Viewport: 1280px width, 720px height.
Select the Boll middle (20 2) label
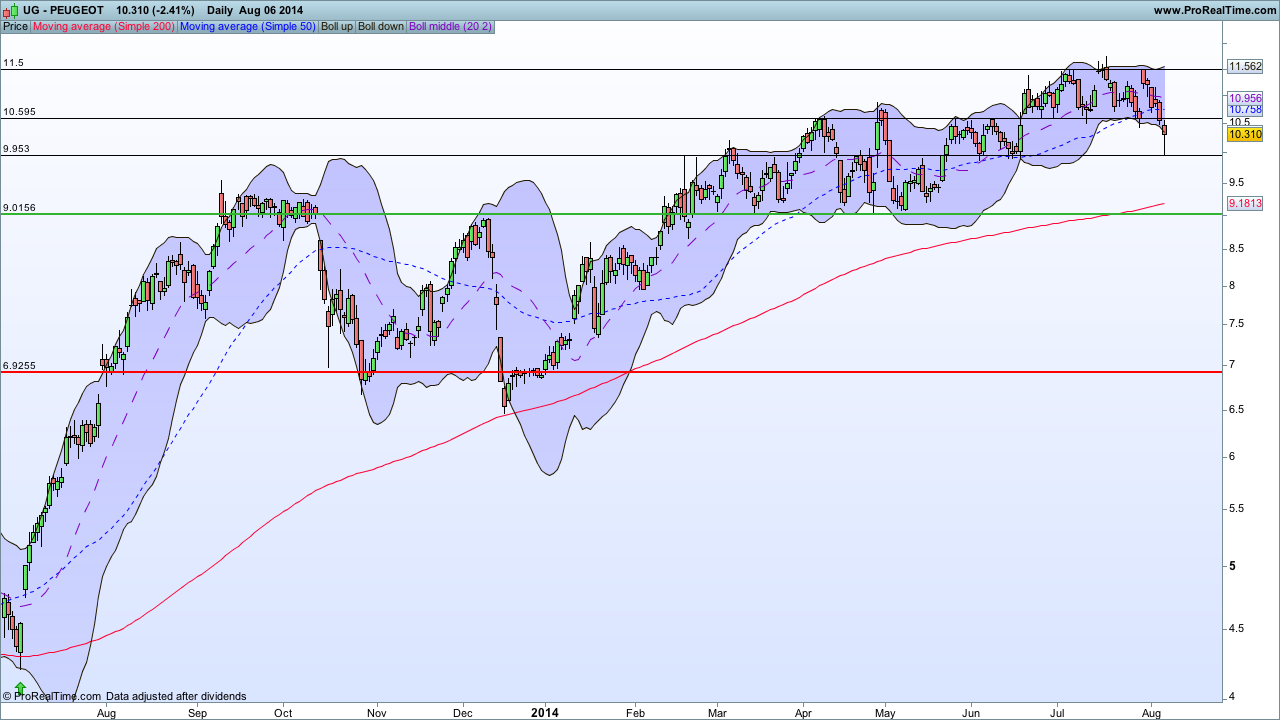point(450,26)
